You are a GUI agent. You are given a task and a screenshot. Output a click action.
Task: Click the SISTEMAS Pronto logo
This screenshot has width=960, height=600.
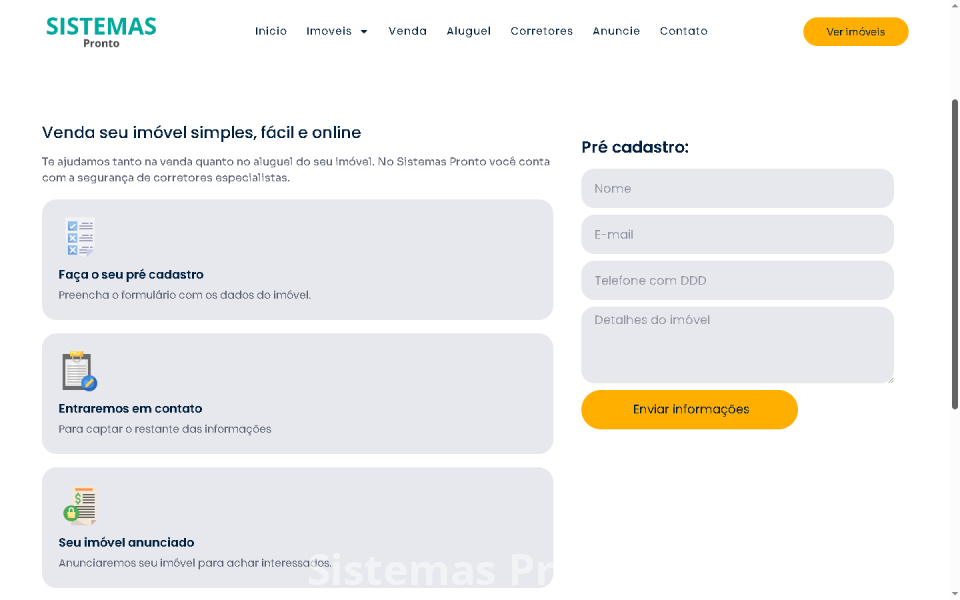100,30
